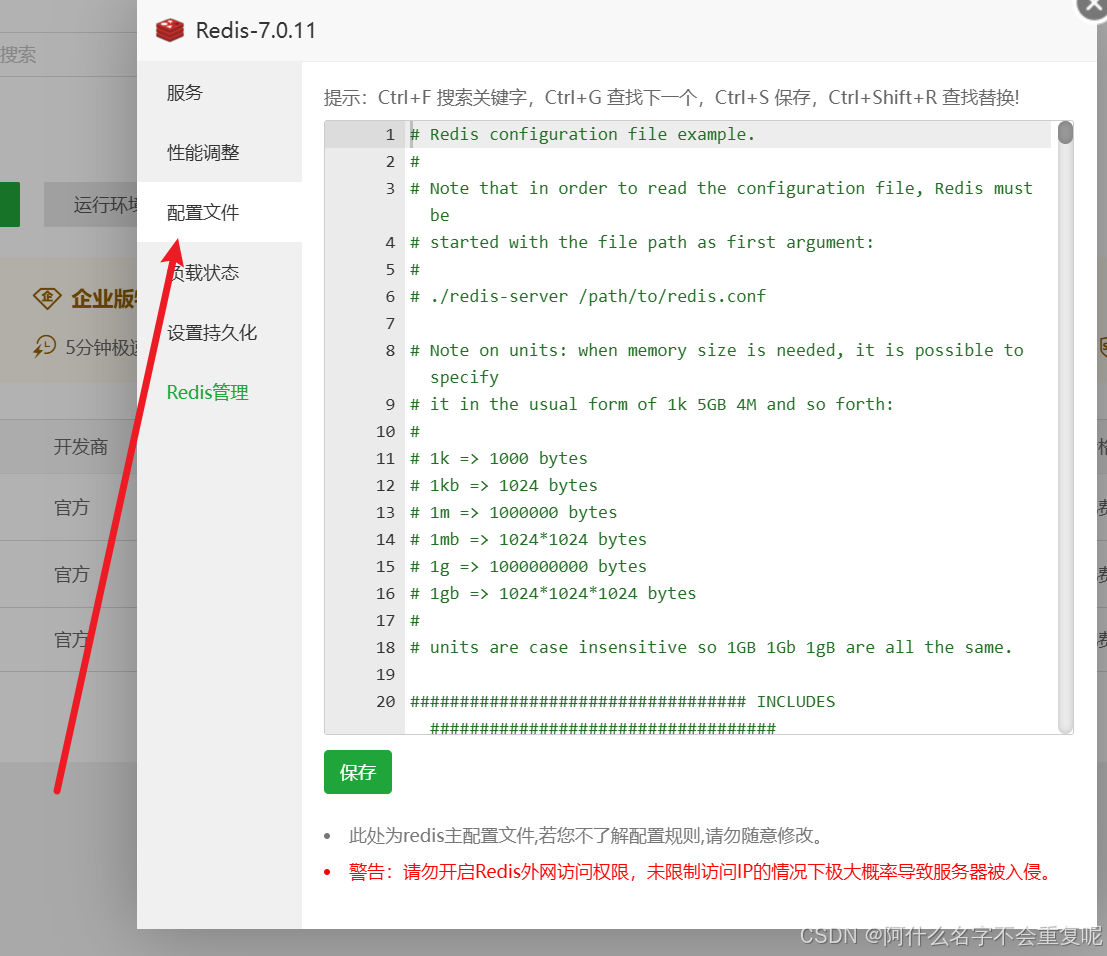The width and height of the screenshot is (1107, 956).
Task: Click line '# 1gb => 1024*1024*1024 bytes'
Action: pos(553,594)
